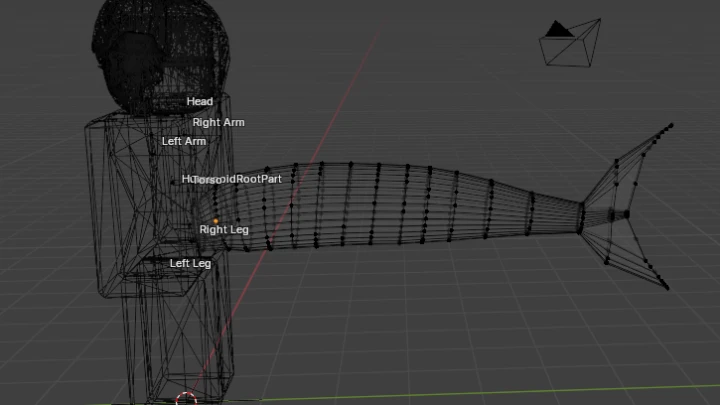Click the 'Left Leg' bone label
Image resolution: width=720 pixels, height=405 pixels.
(x=191, y=264)
